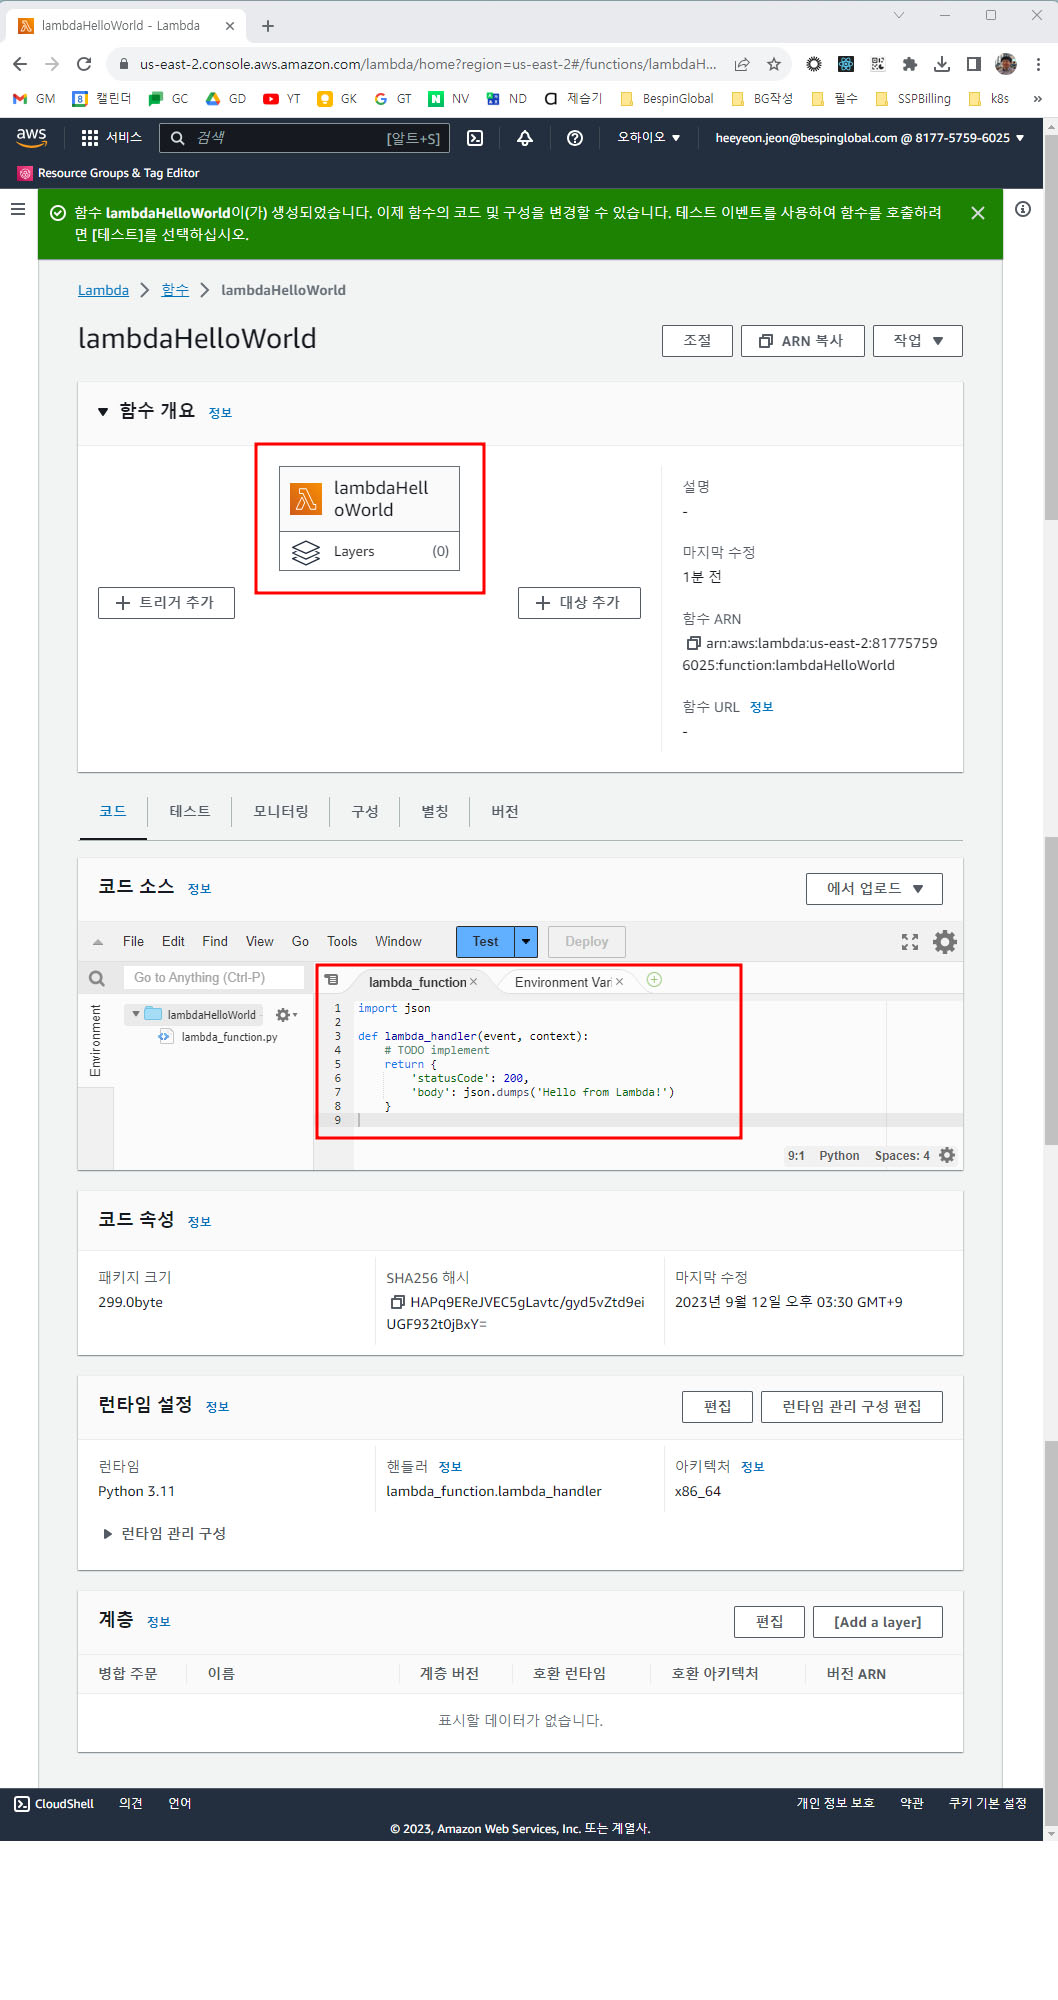Open Resource Groups & Tag Editor
1058x2000 pixels.
108,173
